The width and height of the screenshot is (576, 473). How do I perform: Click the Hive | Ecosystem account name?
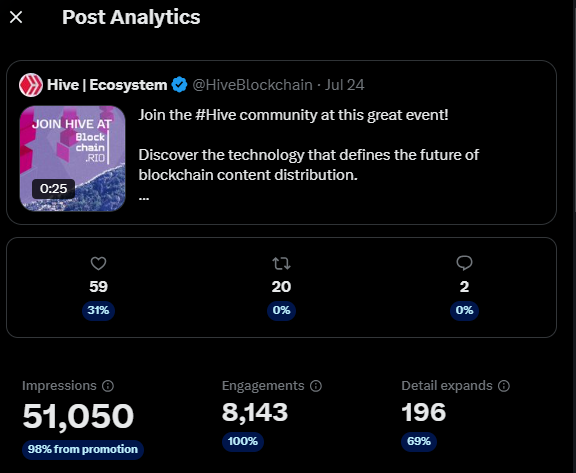click(107, 85)
